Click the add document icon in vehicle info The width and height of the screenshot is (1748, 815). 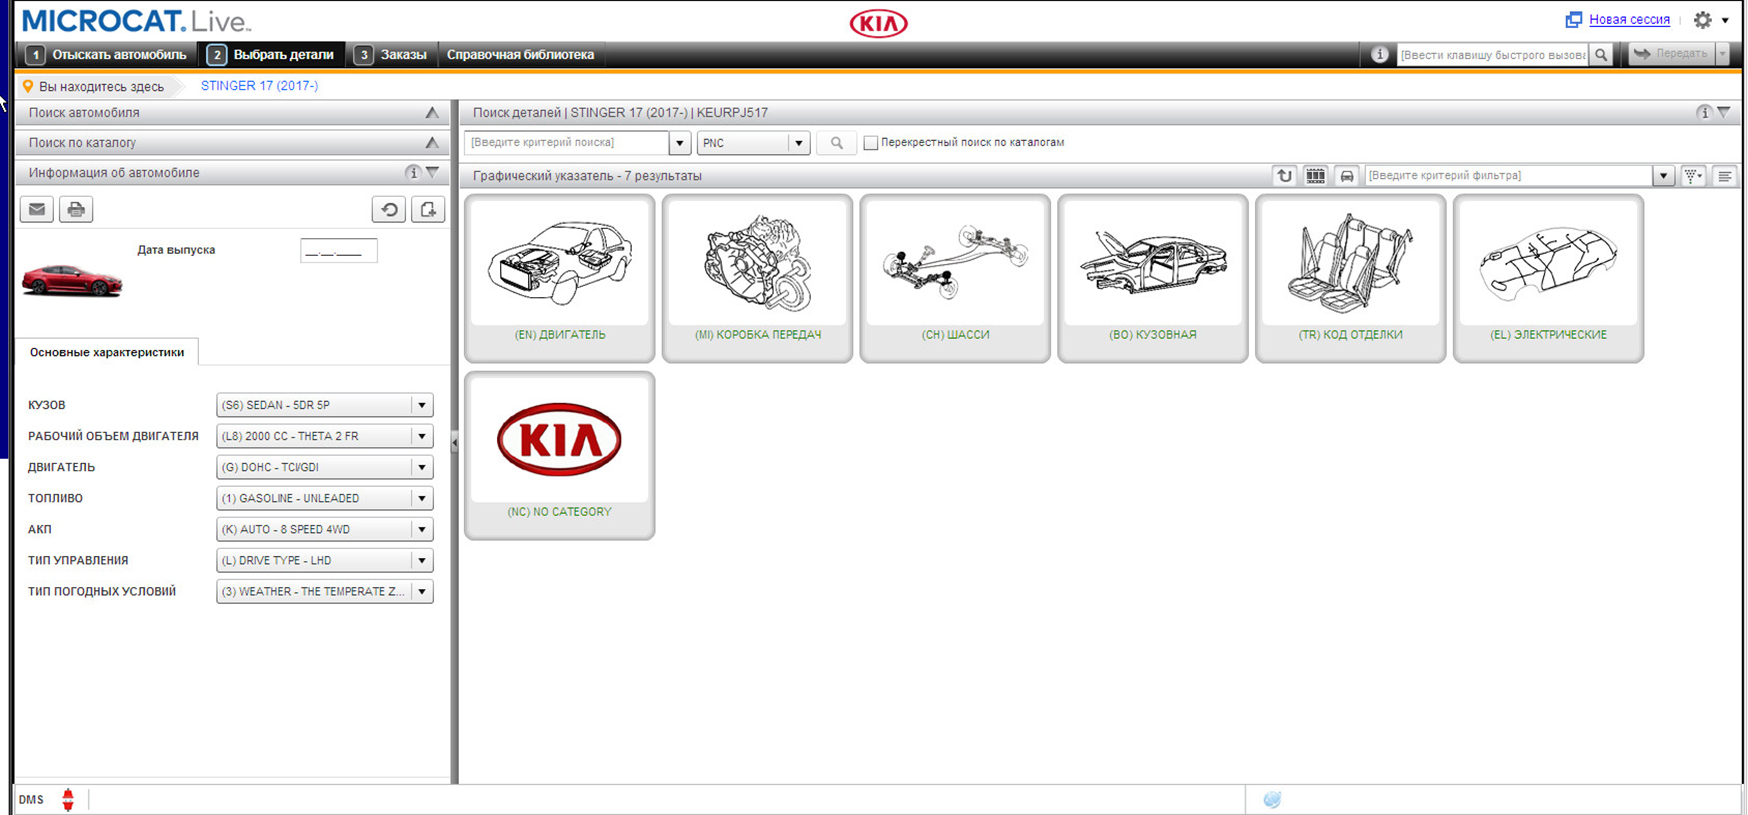point(428,210)
